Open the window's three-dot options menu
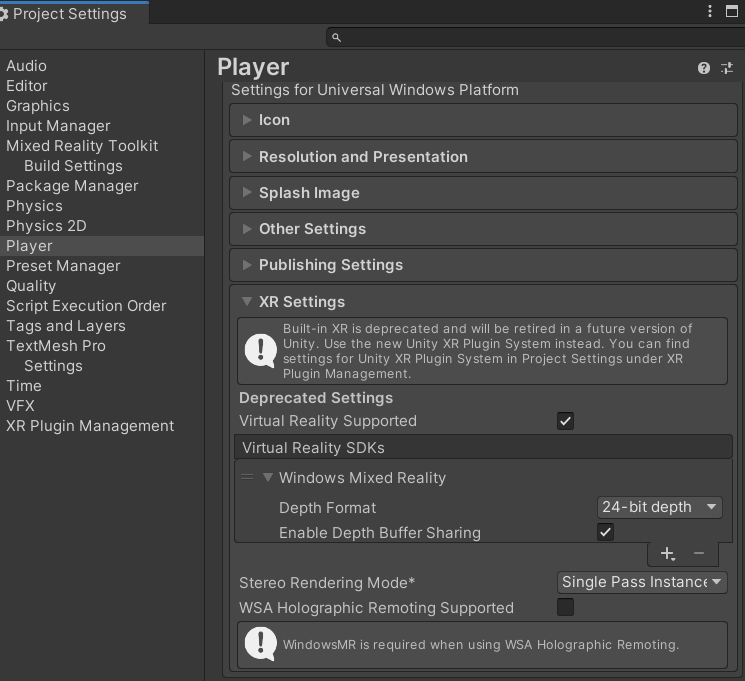The height and width of the screenshot is (681, 745). click(710, 11)
